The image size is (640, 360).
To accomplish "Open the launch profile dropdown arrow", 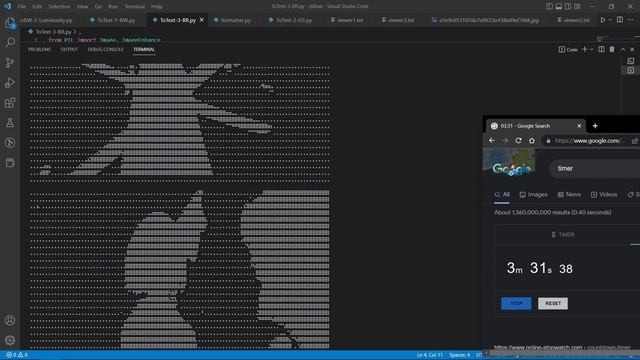I will point(591,49).
